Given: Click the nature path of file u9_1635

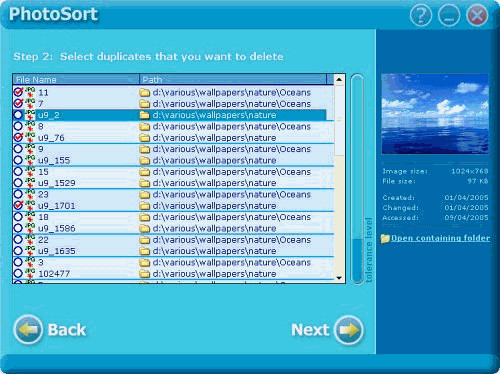Looking at the screenshot, I should tap(214, 251).
